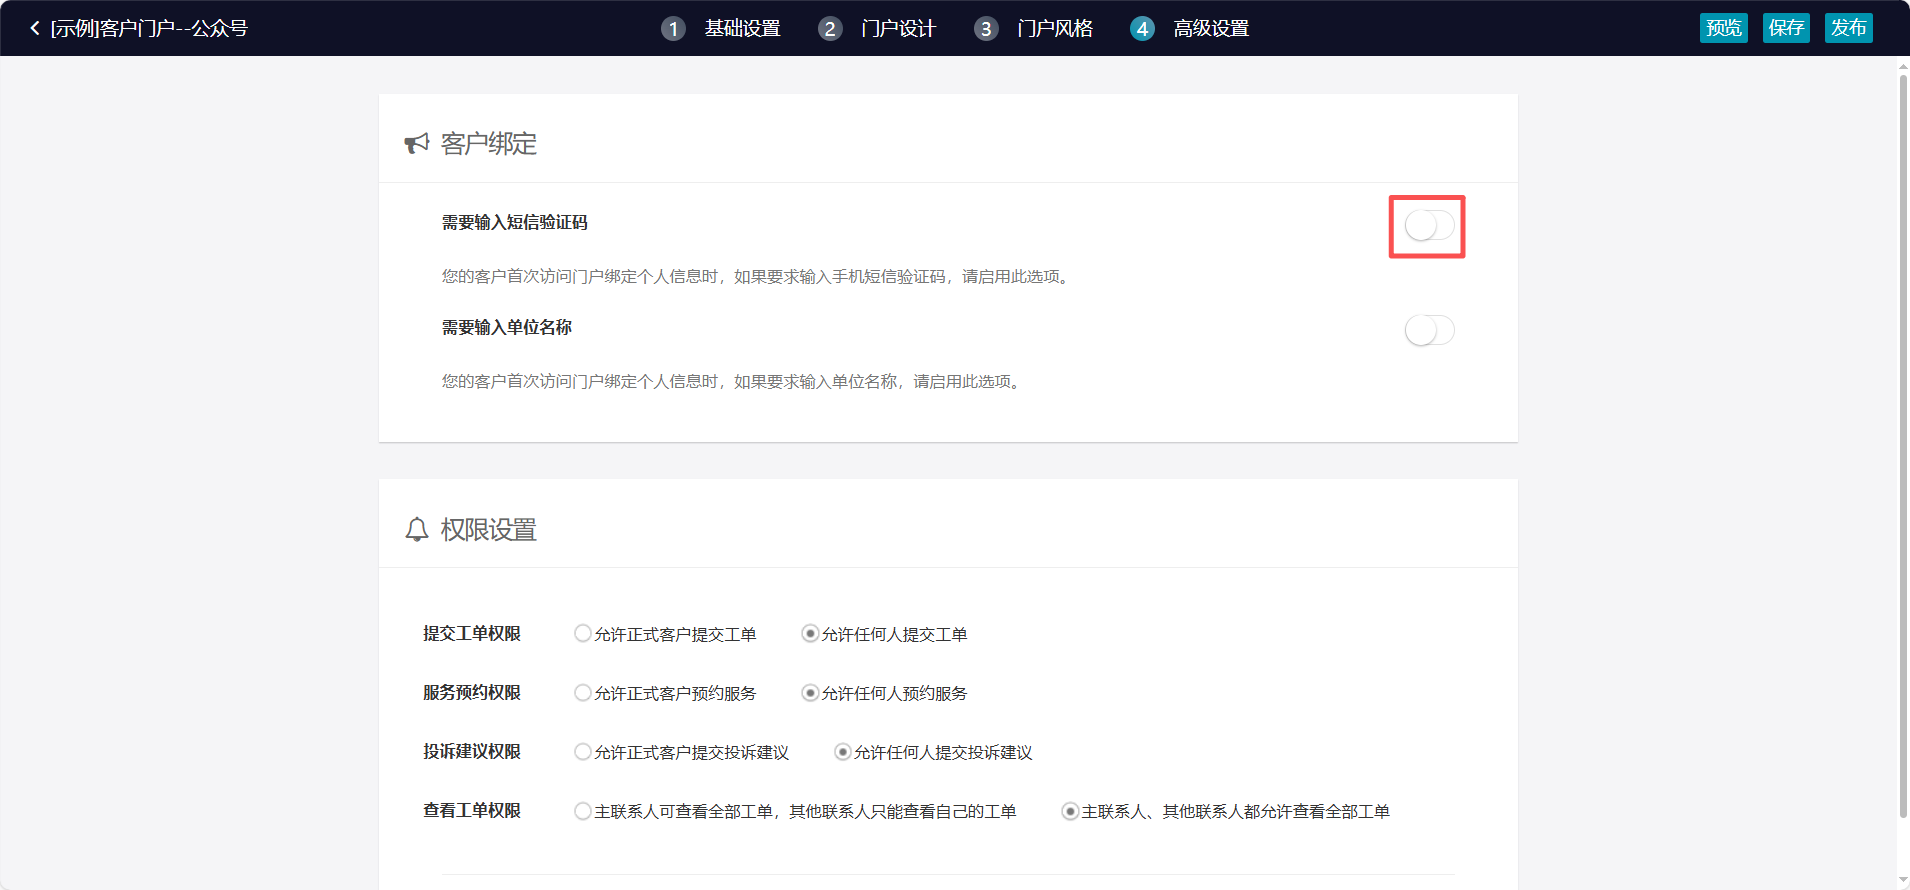Image resolution: width=1910 pixels, height=890 pixels.
Task: Click the bell icon next to 权限设置
Action: point(416,530)
